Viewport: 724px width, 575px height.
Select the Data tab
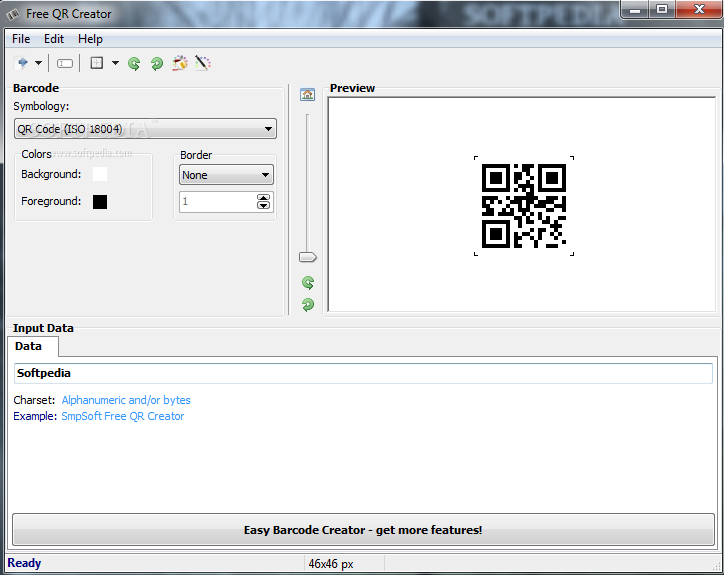coord(33,346)
